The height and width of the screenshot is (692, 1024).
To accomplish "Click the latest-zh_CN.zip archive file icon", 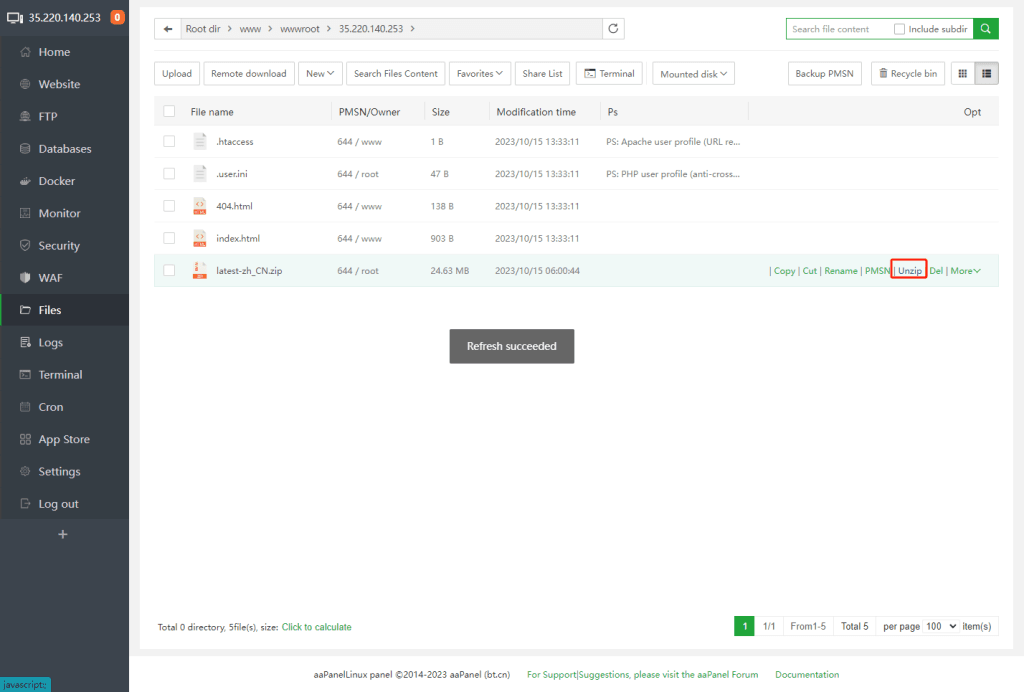I will (200, 270).
